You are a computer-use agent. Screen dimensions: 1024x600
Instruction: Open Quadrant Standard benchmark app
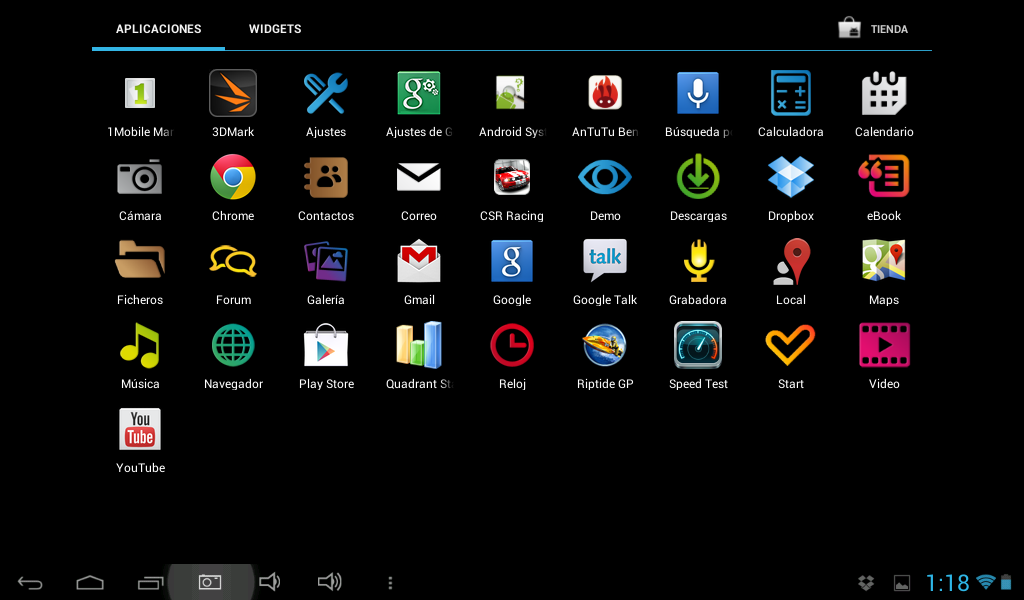(419, 346)
